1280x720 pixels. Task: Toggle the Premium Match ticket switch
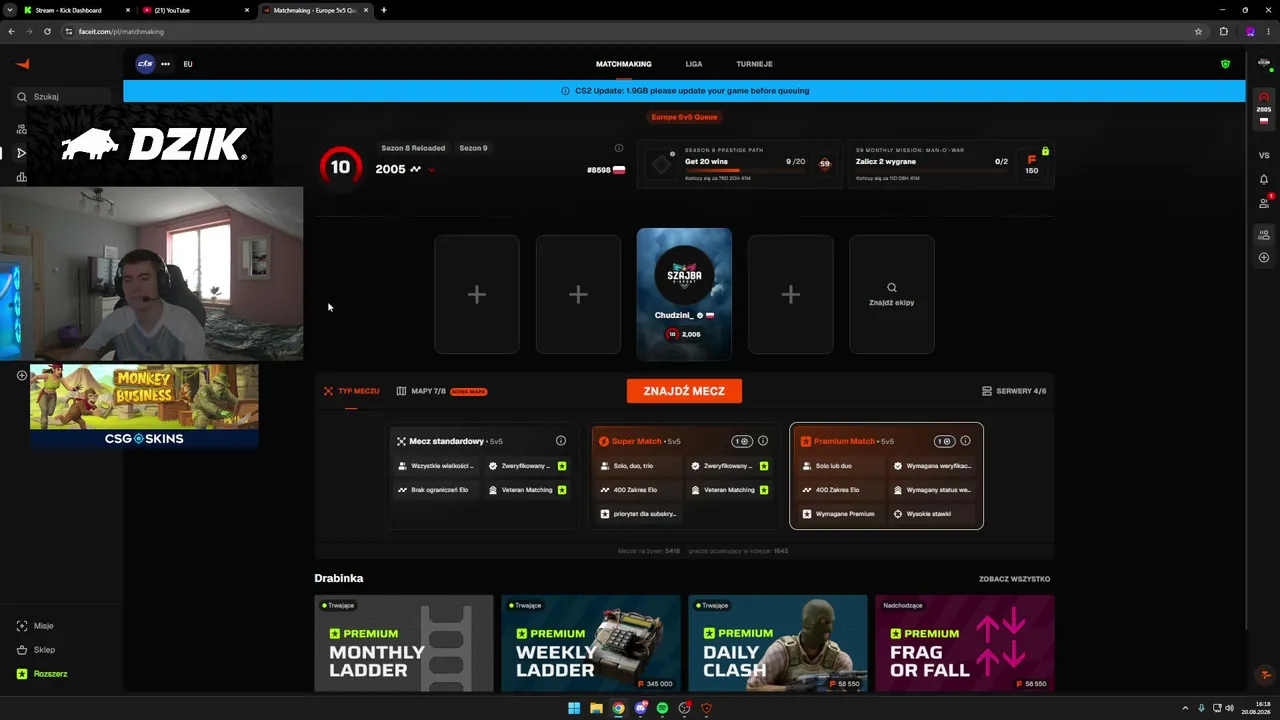[944, 441]
